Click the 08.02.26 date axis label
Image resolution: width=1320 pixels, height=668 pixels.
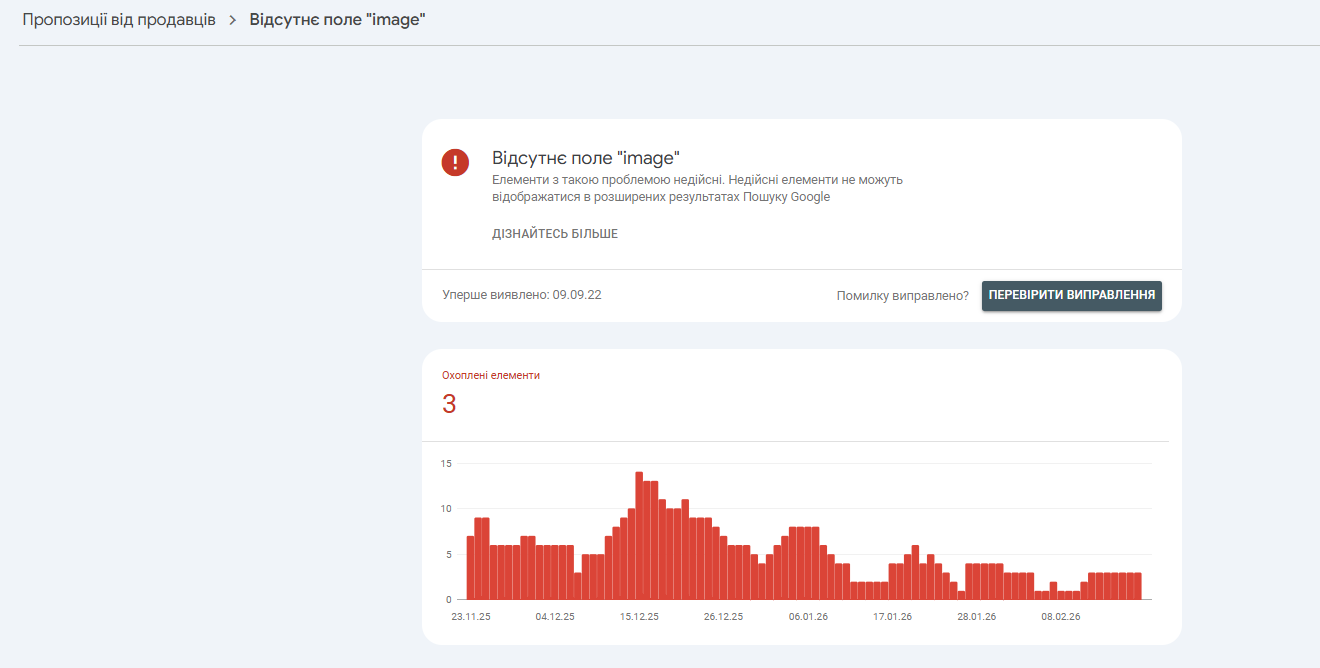coord(1060,617)
